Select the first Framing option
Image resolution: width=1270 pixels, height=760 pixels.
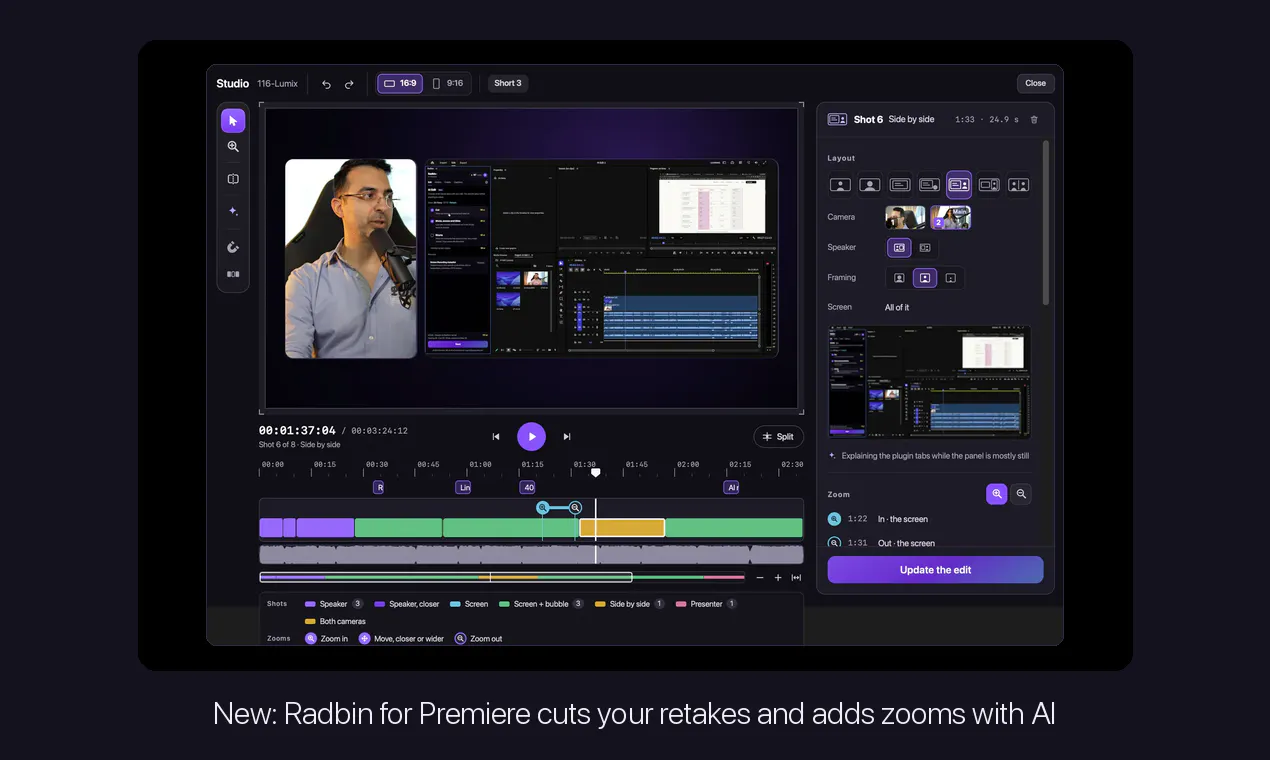point(899,278)
